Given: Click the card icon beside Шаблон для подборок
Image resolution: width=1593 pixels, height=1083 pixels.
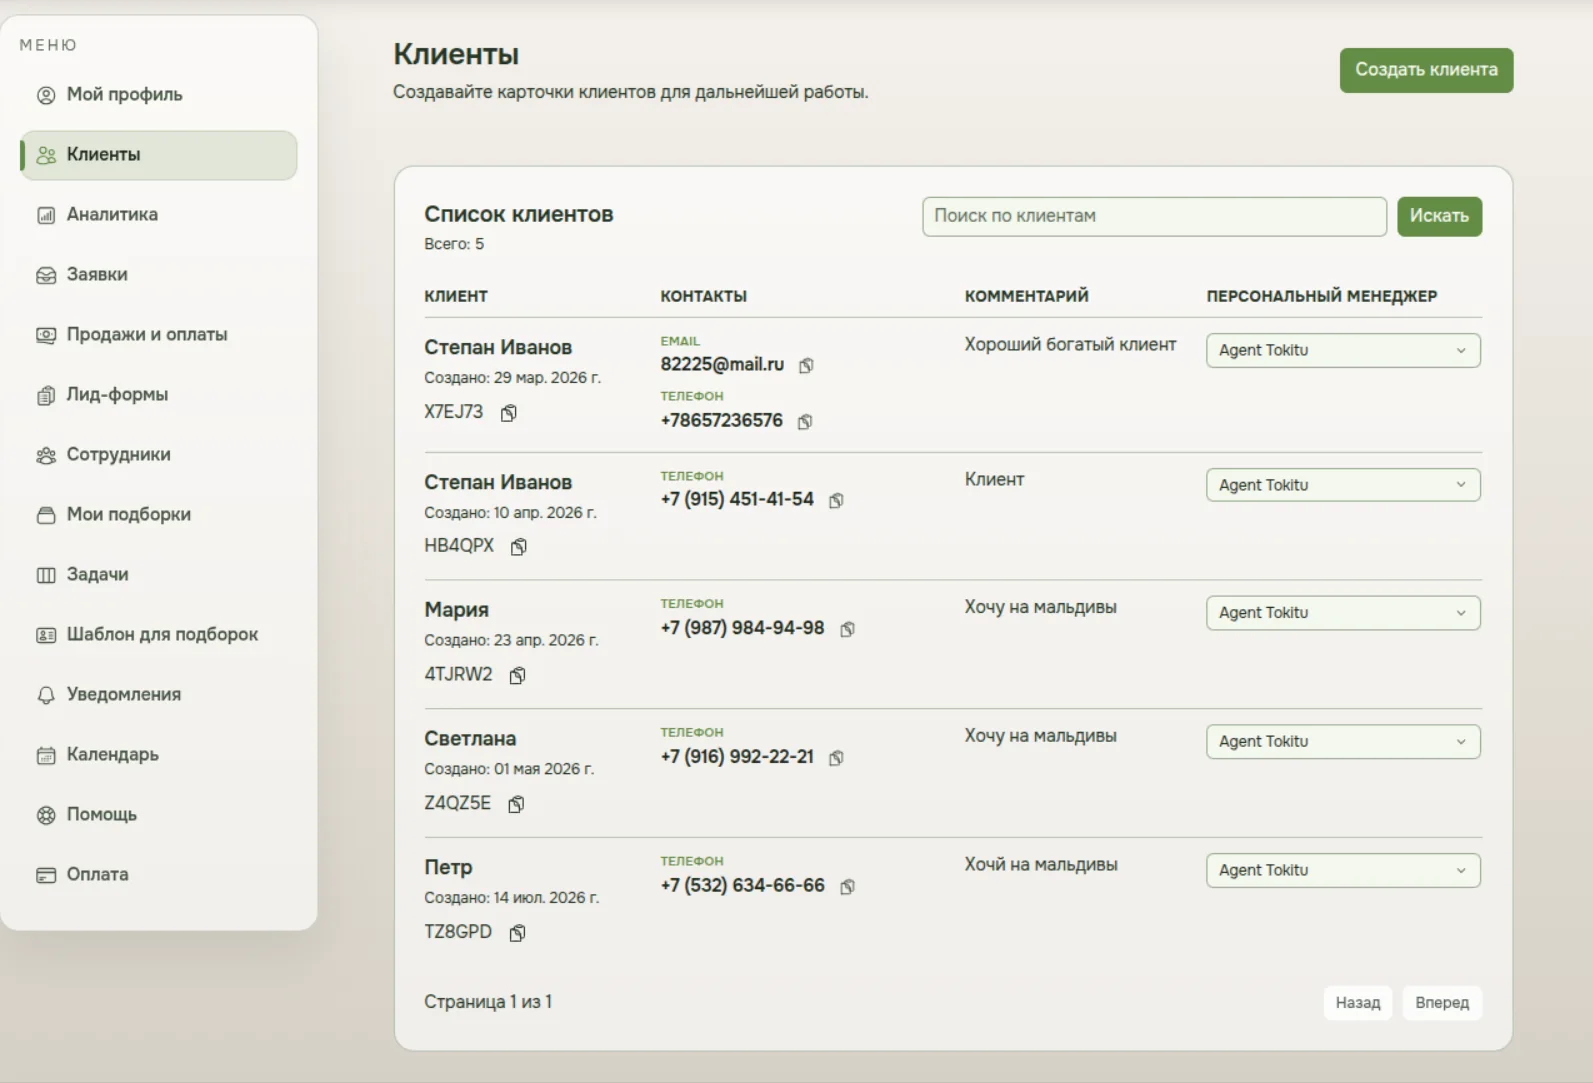Looking at the screenshot, I should point(46,635).
